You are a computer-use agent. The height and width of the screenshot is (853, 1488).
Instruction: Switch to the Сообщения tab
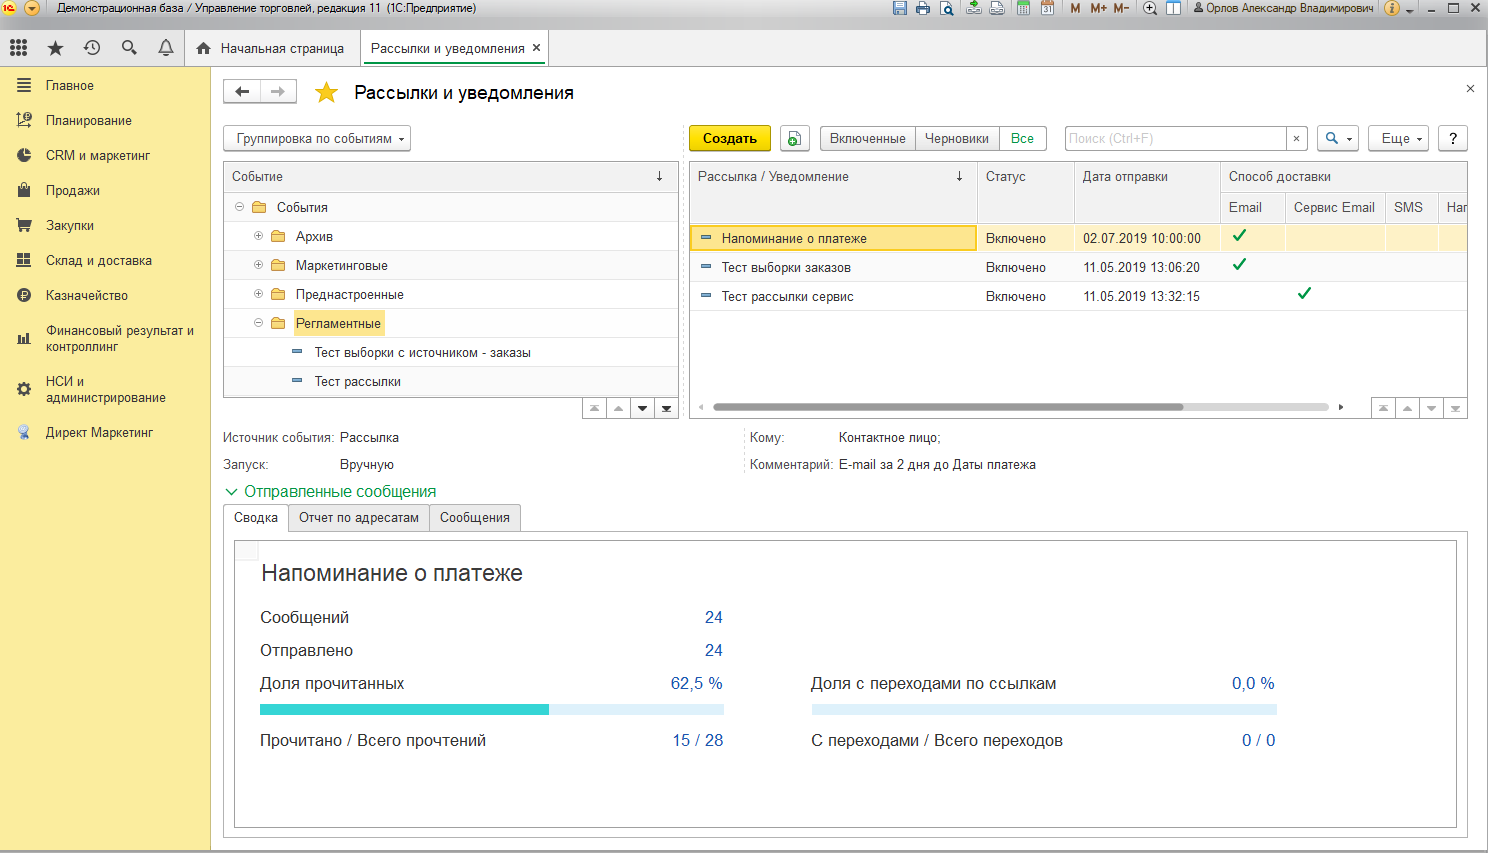coord(475,518)
